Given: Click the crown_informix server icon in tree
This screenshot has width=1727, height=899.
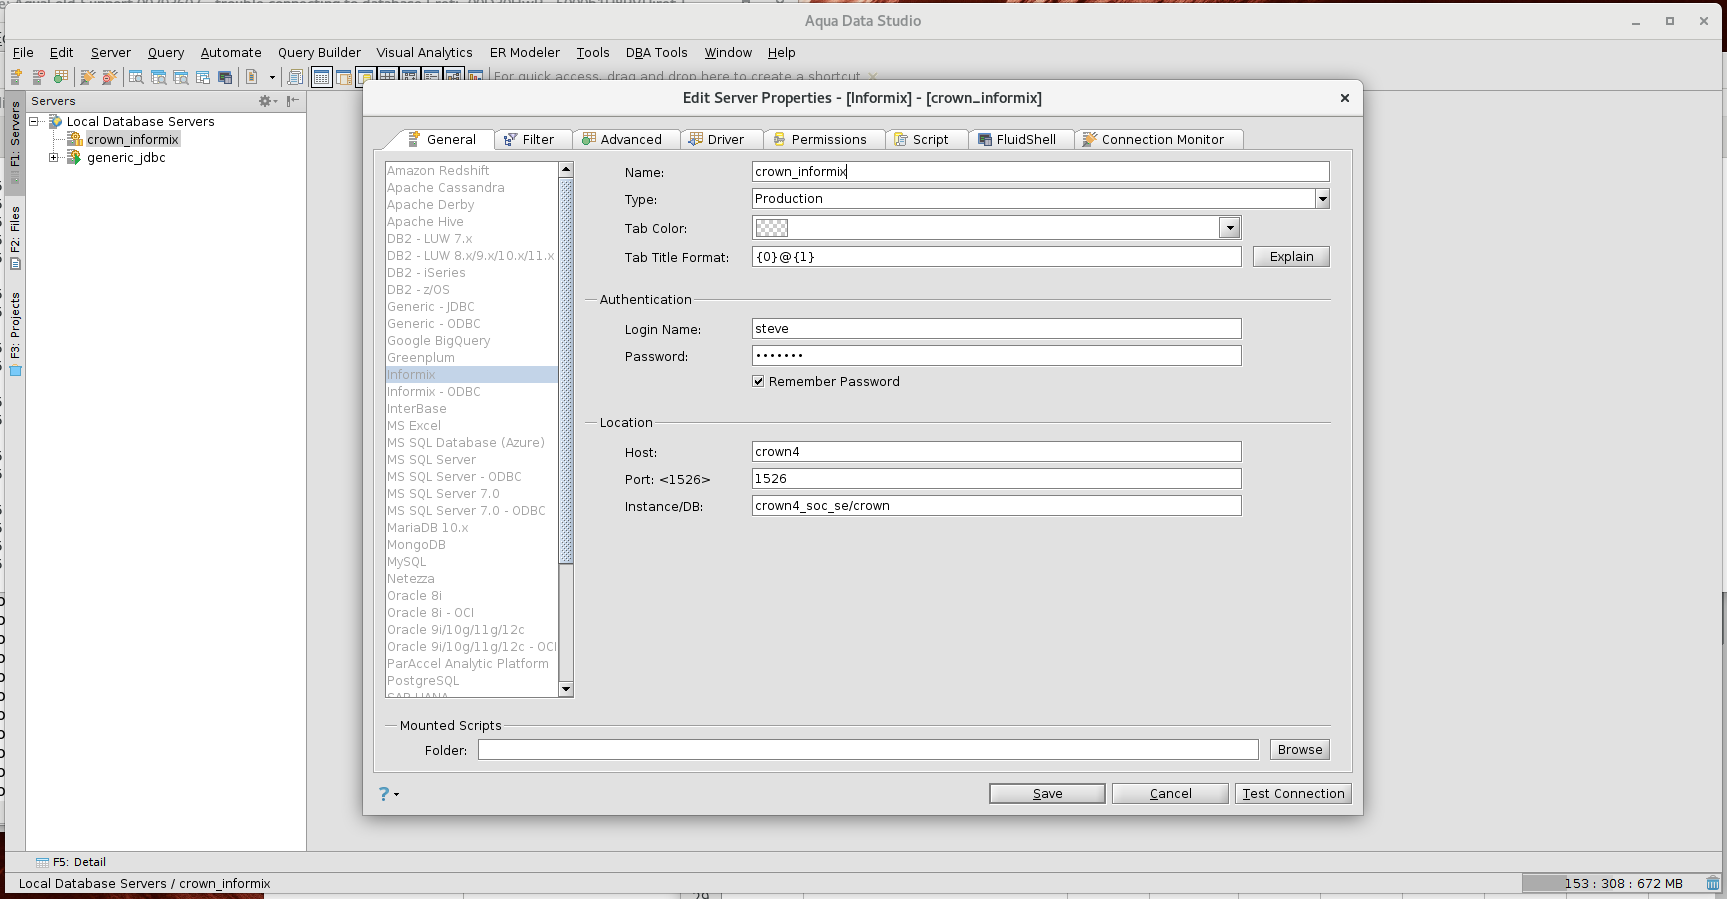Looking at the screenshot, I should click(x=74, y=140).
